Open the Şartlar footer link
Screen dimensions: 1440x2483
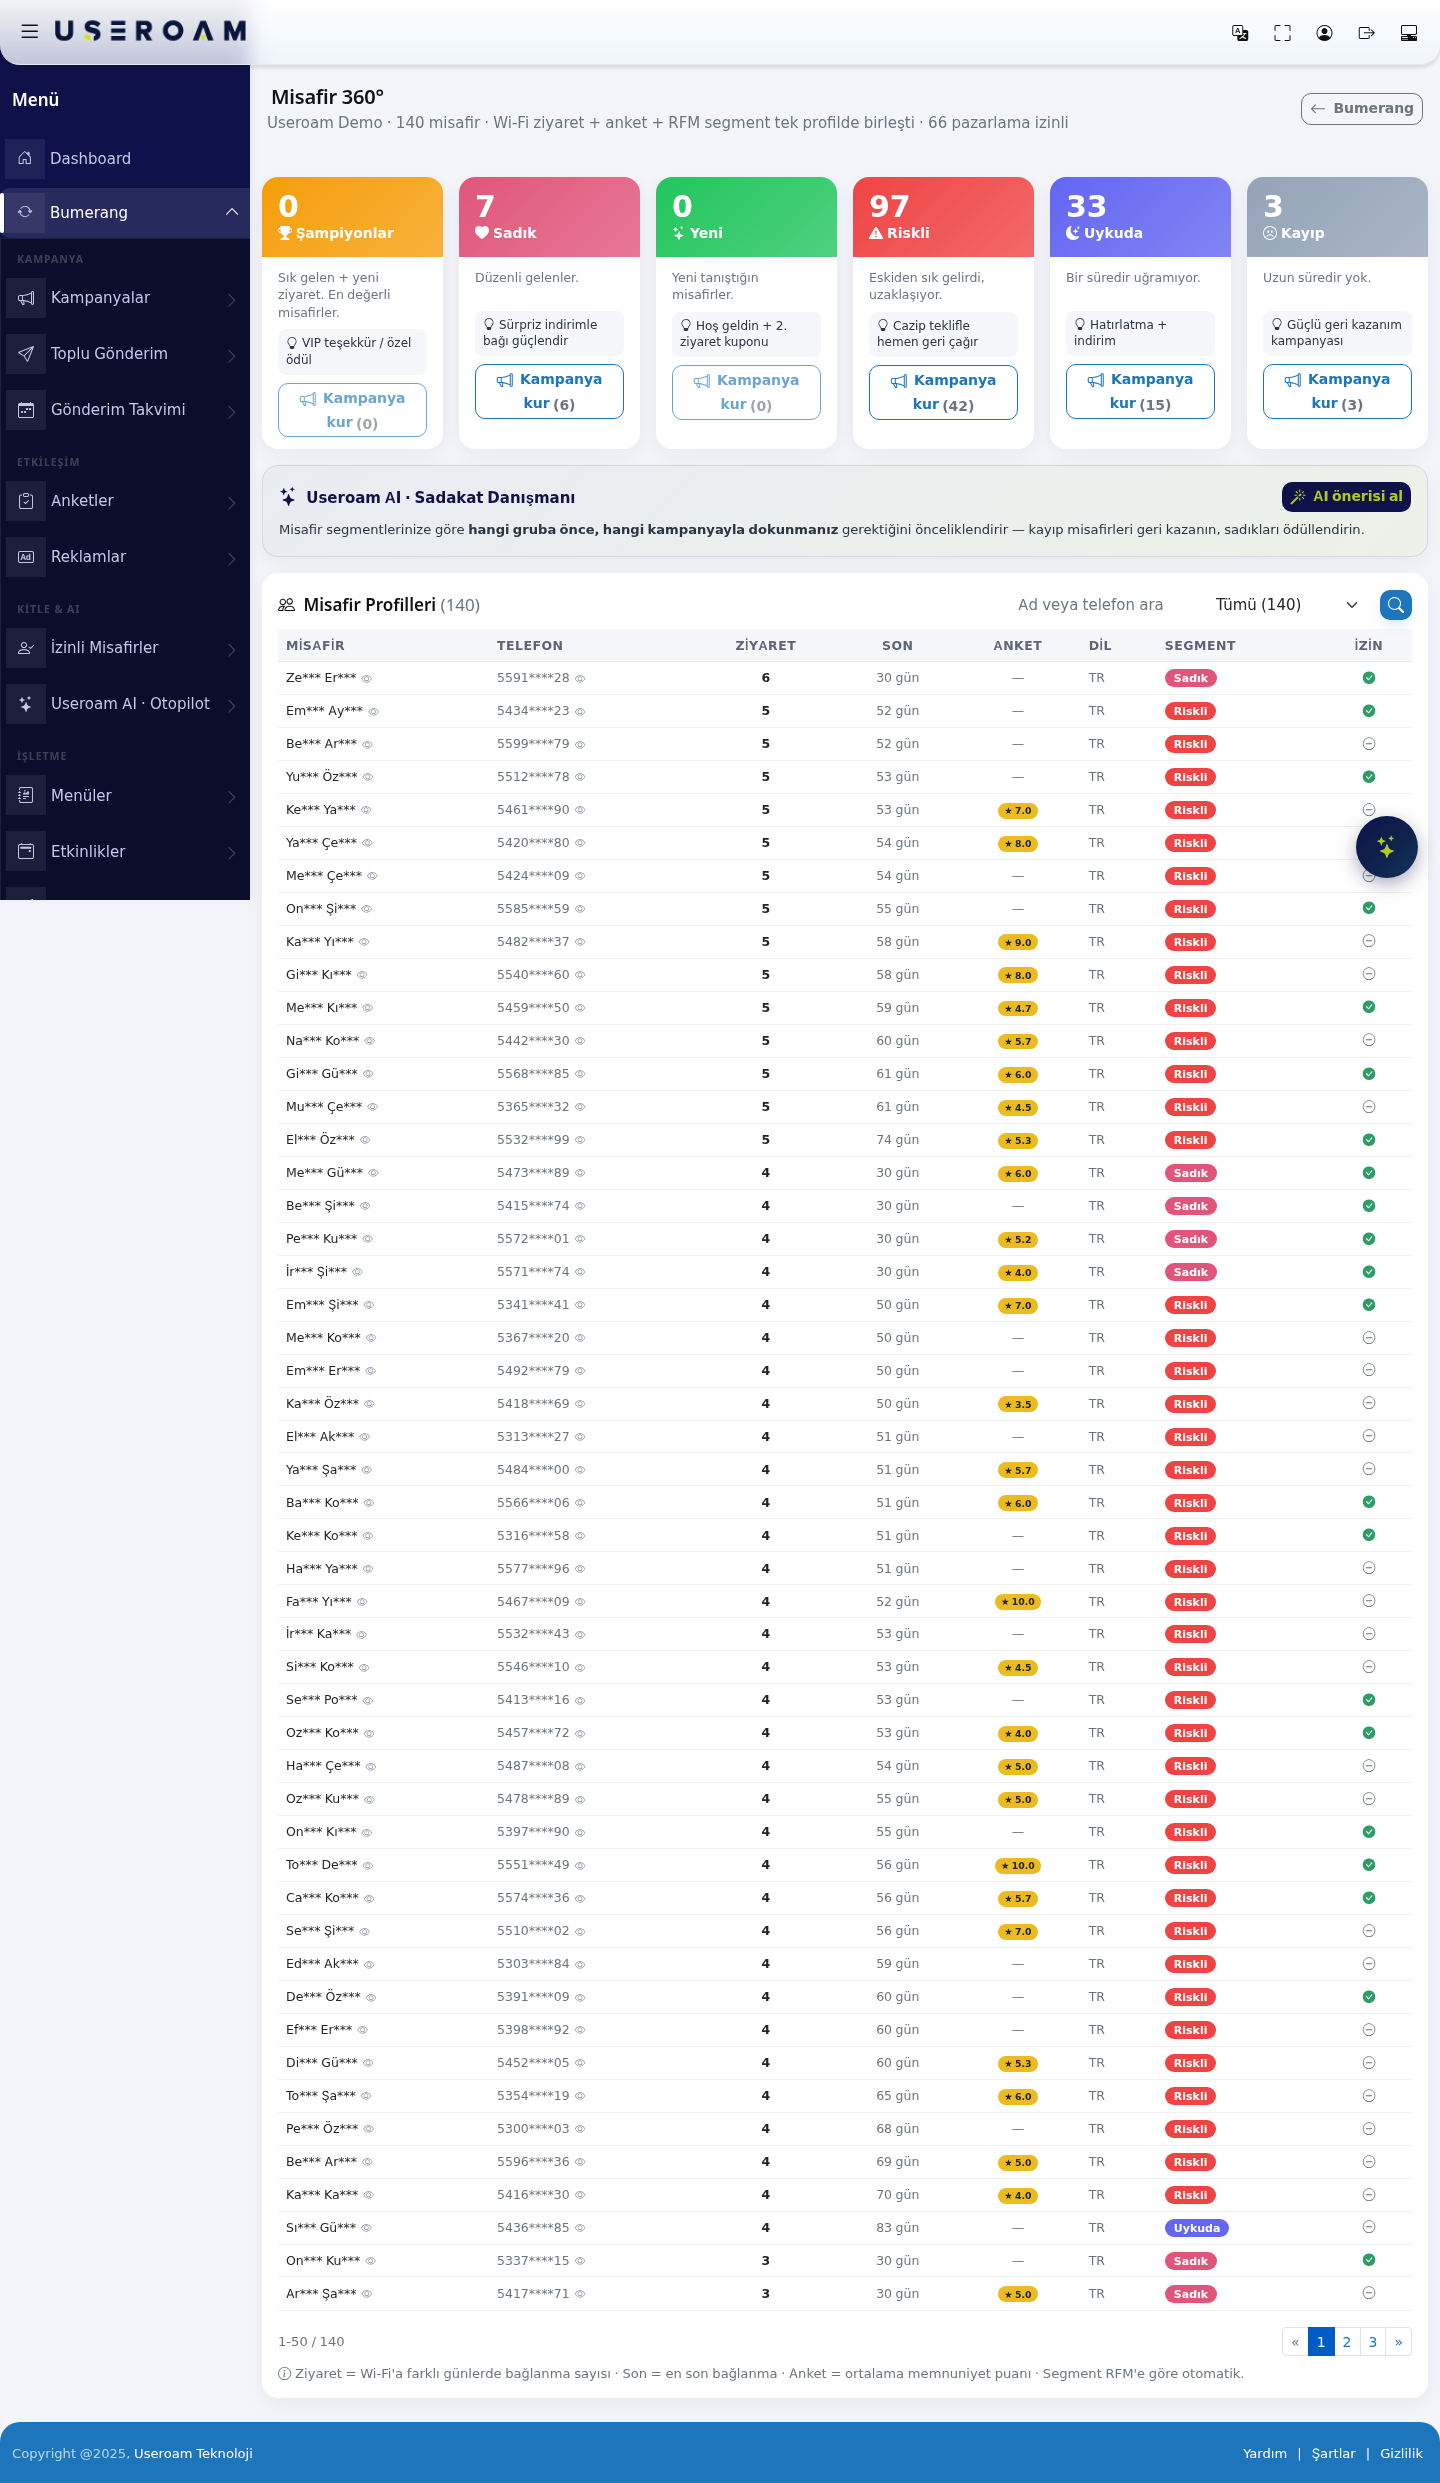point(1334,2453)
